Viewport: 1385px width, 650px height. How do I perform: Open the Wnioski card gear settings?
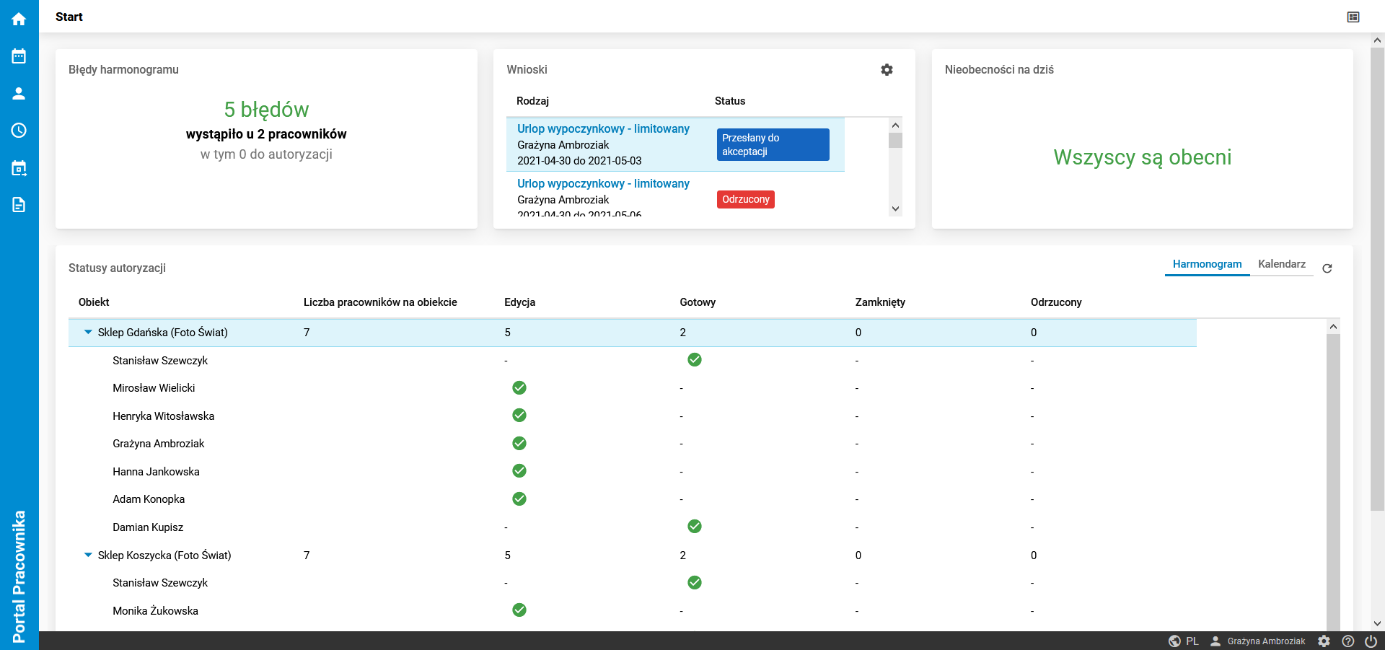[x=886, y=70]
